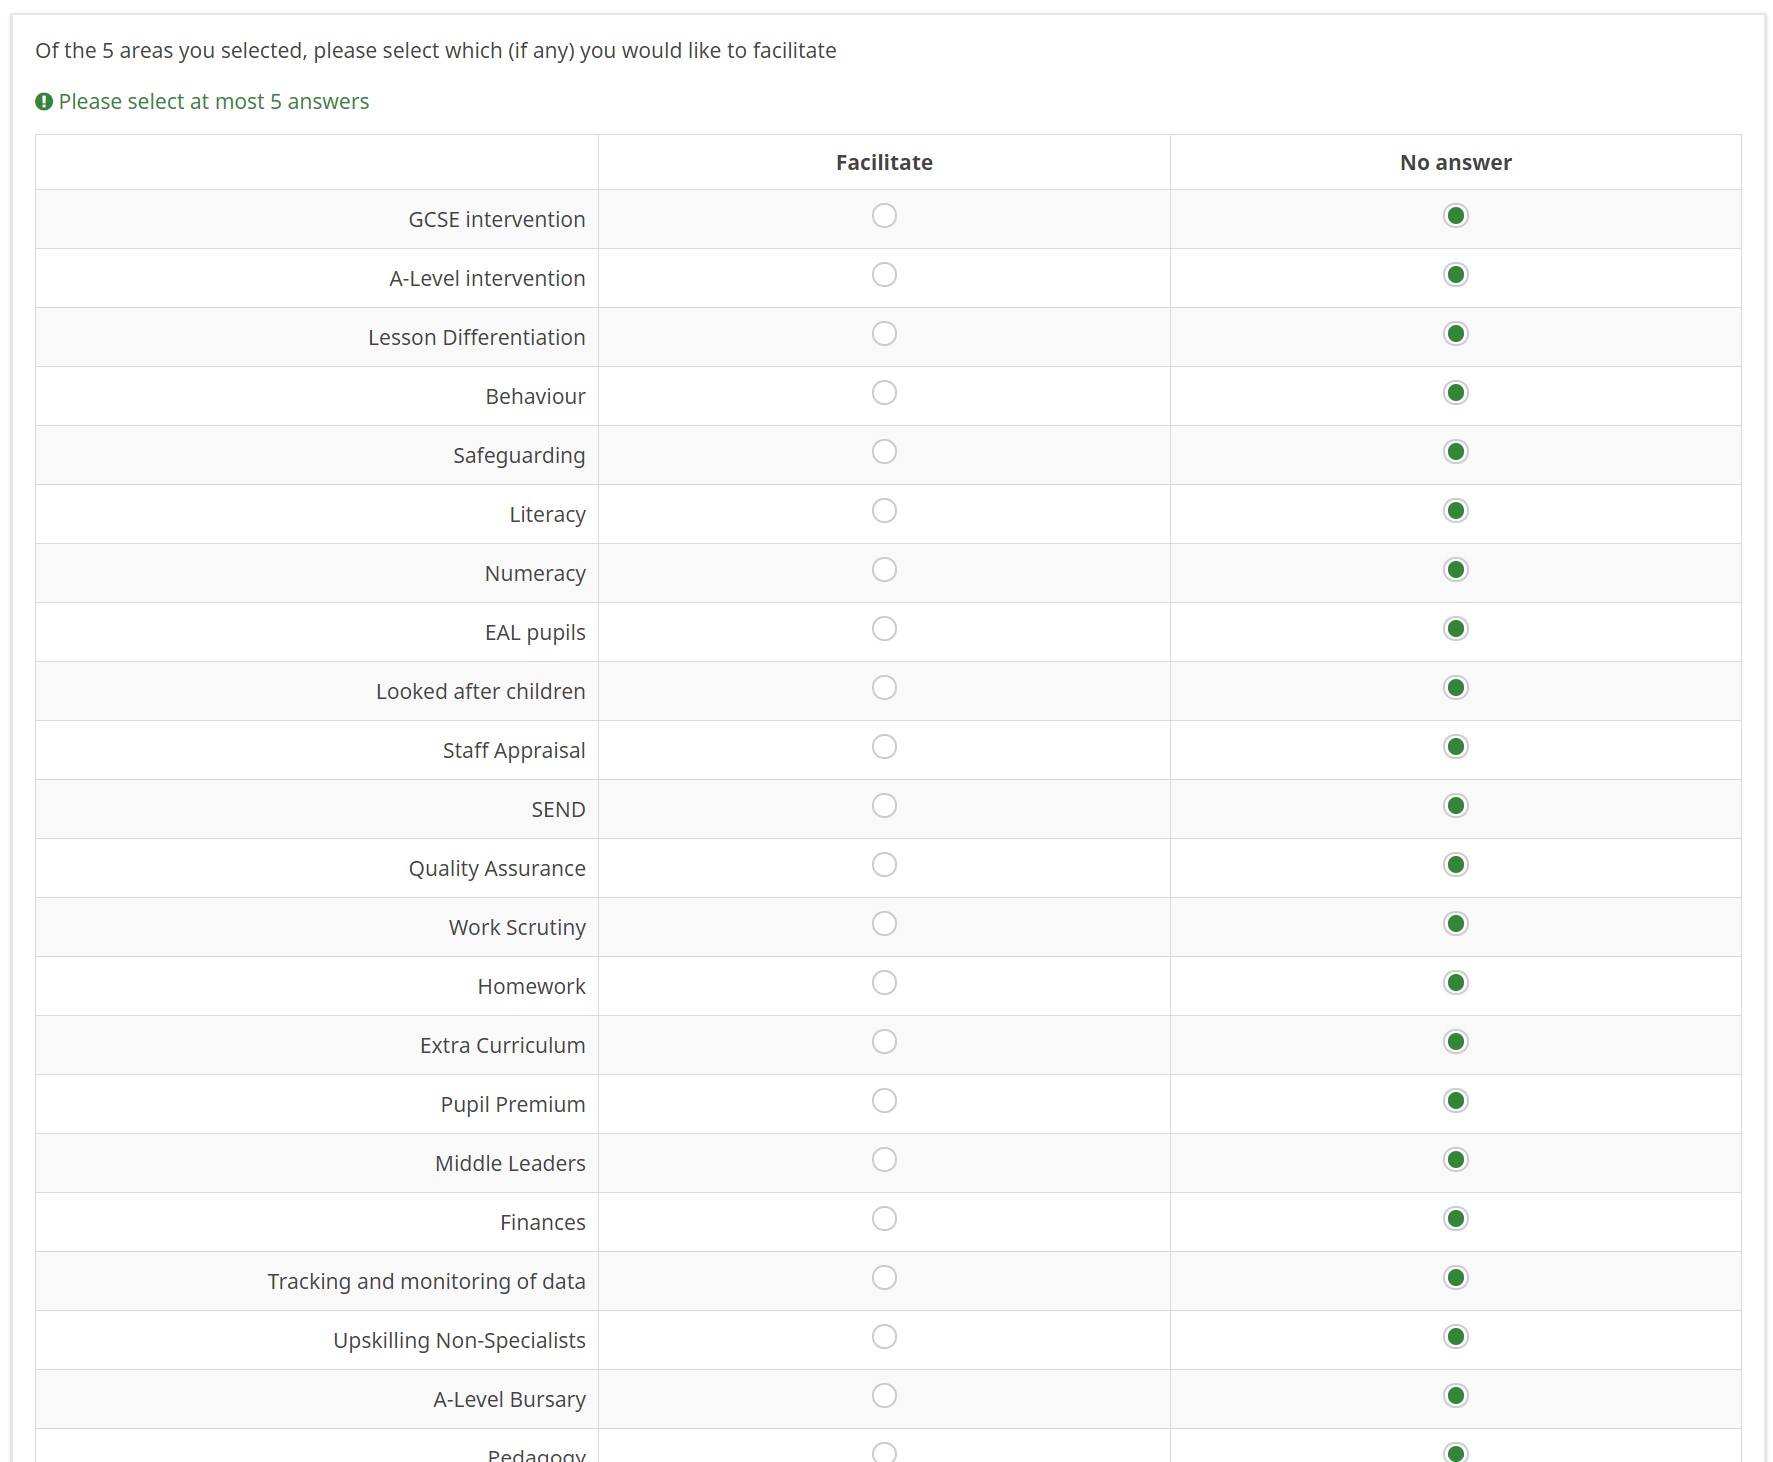1773x1462 pixels.
Task: Click No answer for Staff Appraisal
Action: [1456, 747]
